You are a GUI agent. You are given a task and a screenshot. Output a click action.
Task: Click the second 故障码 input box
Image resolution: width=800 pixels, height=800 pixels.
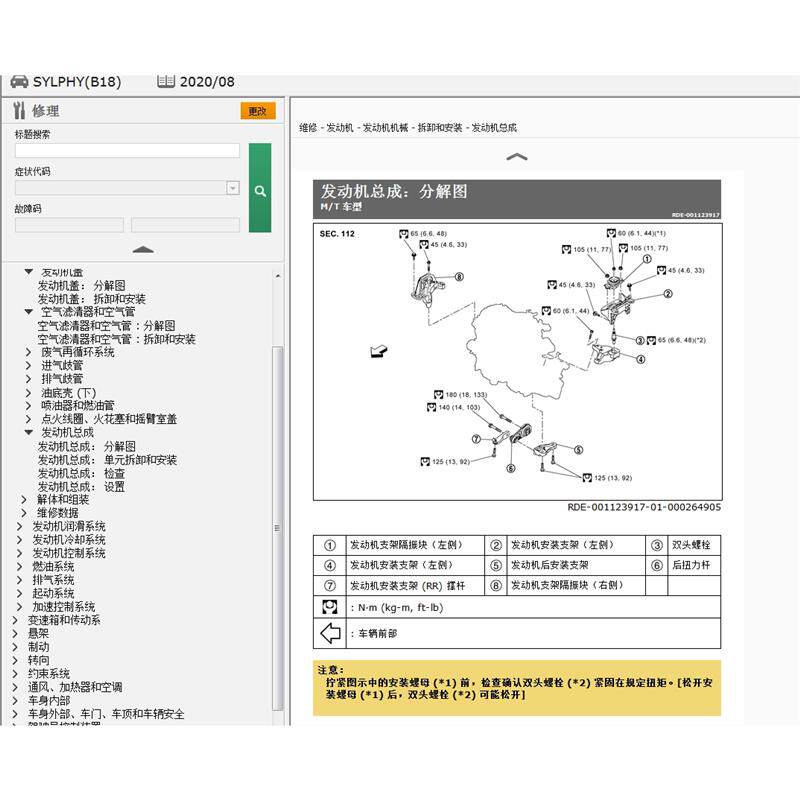[185, 225]
